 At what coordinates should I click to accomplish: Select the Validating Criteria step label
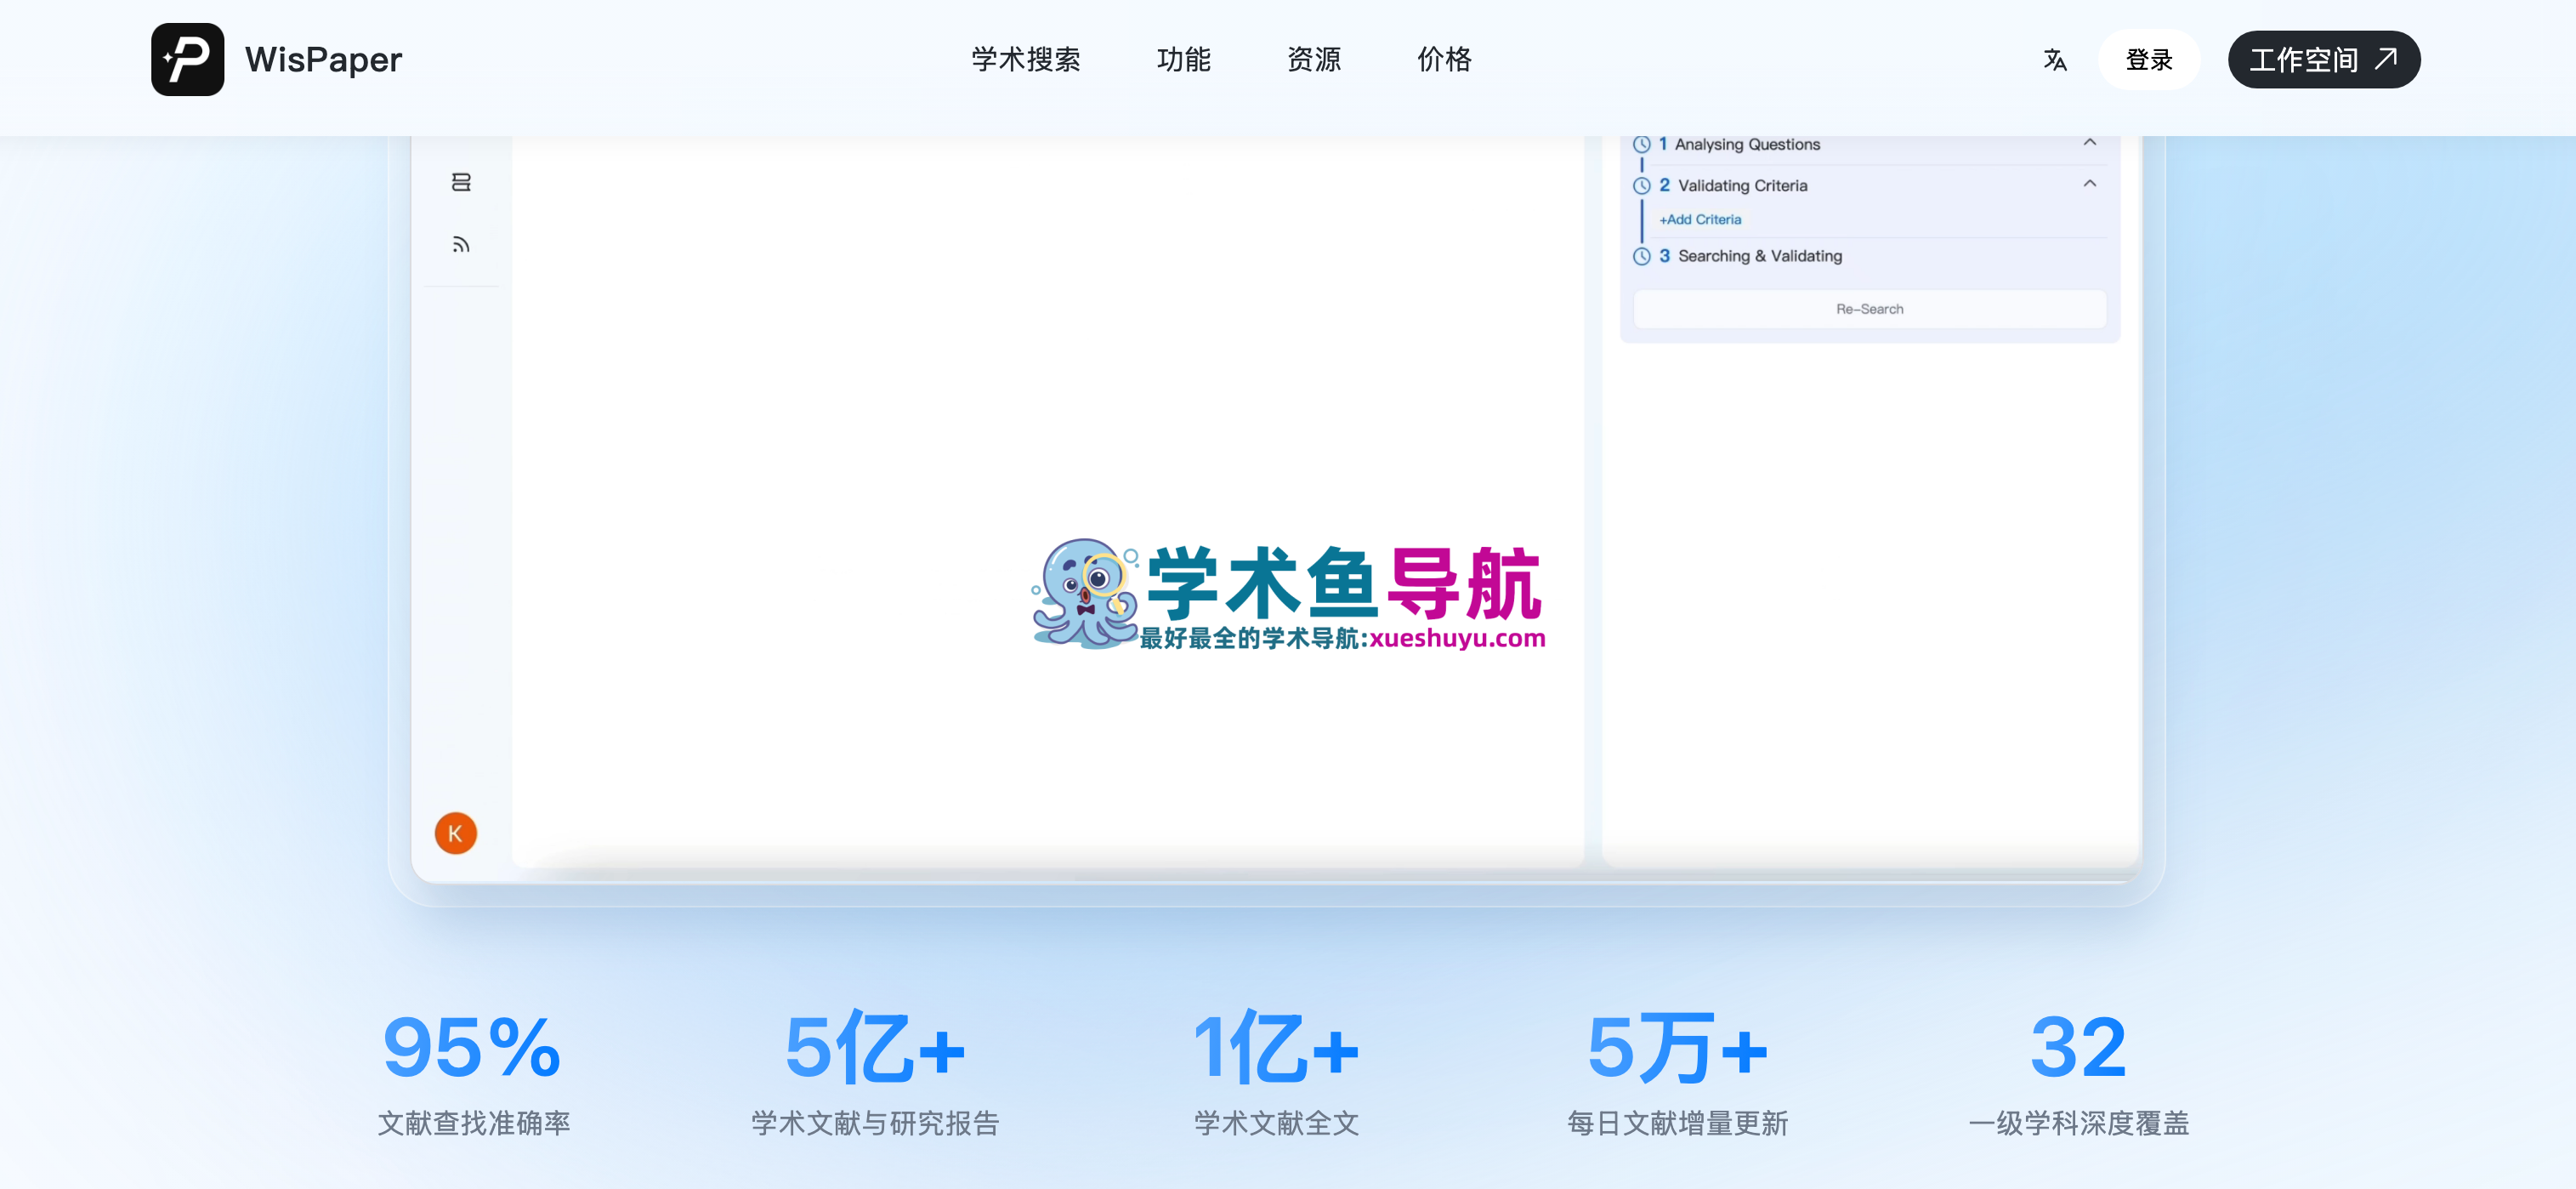click(1742, 186)
